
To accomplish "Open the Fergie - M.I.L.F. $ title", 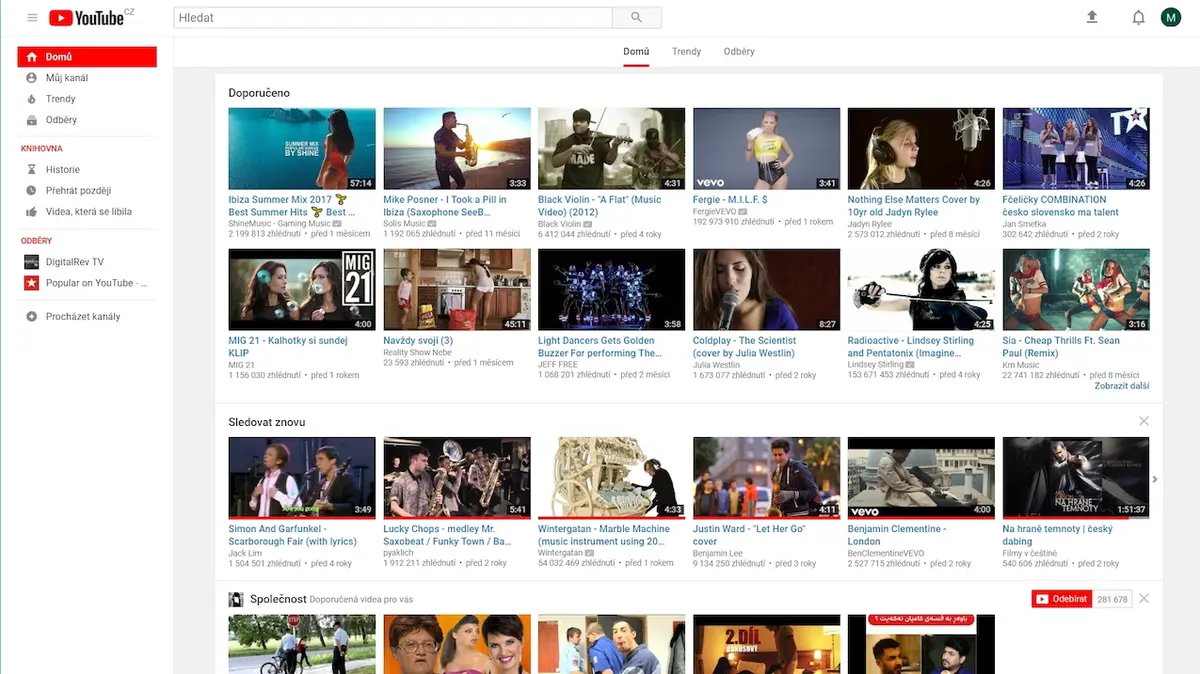I will coord(731,200).
